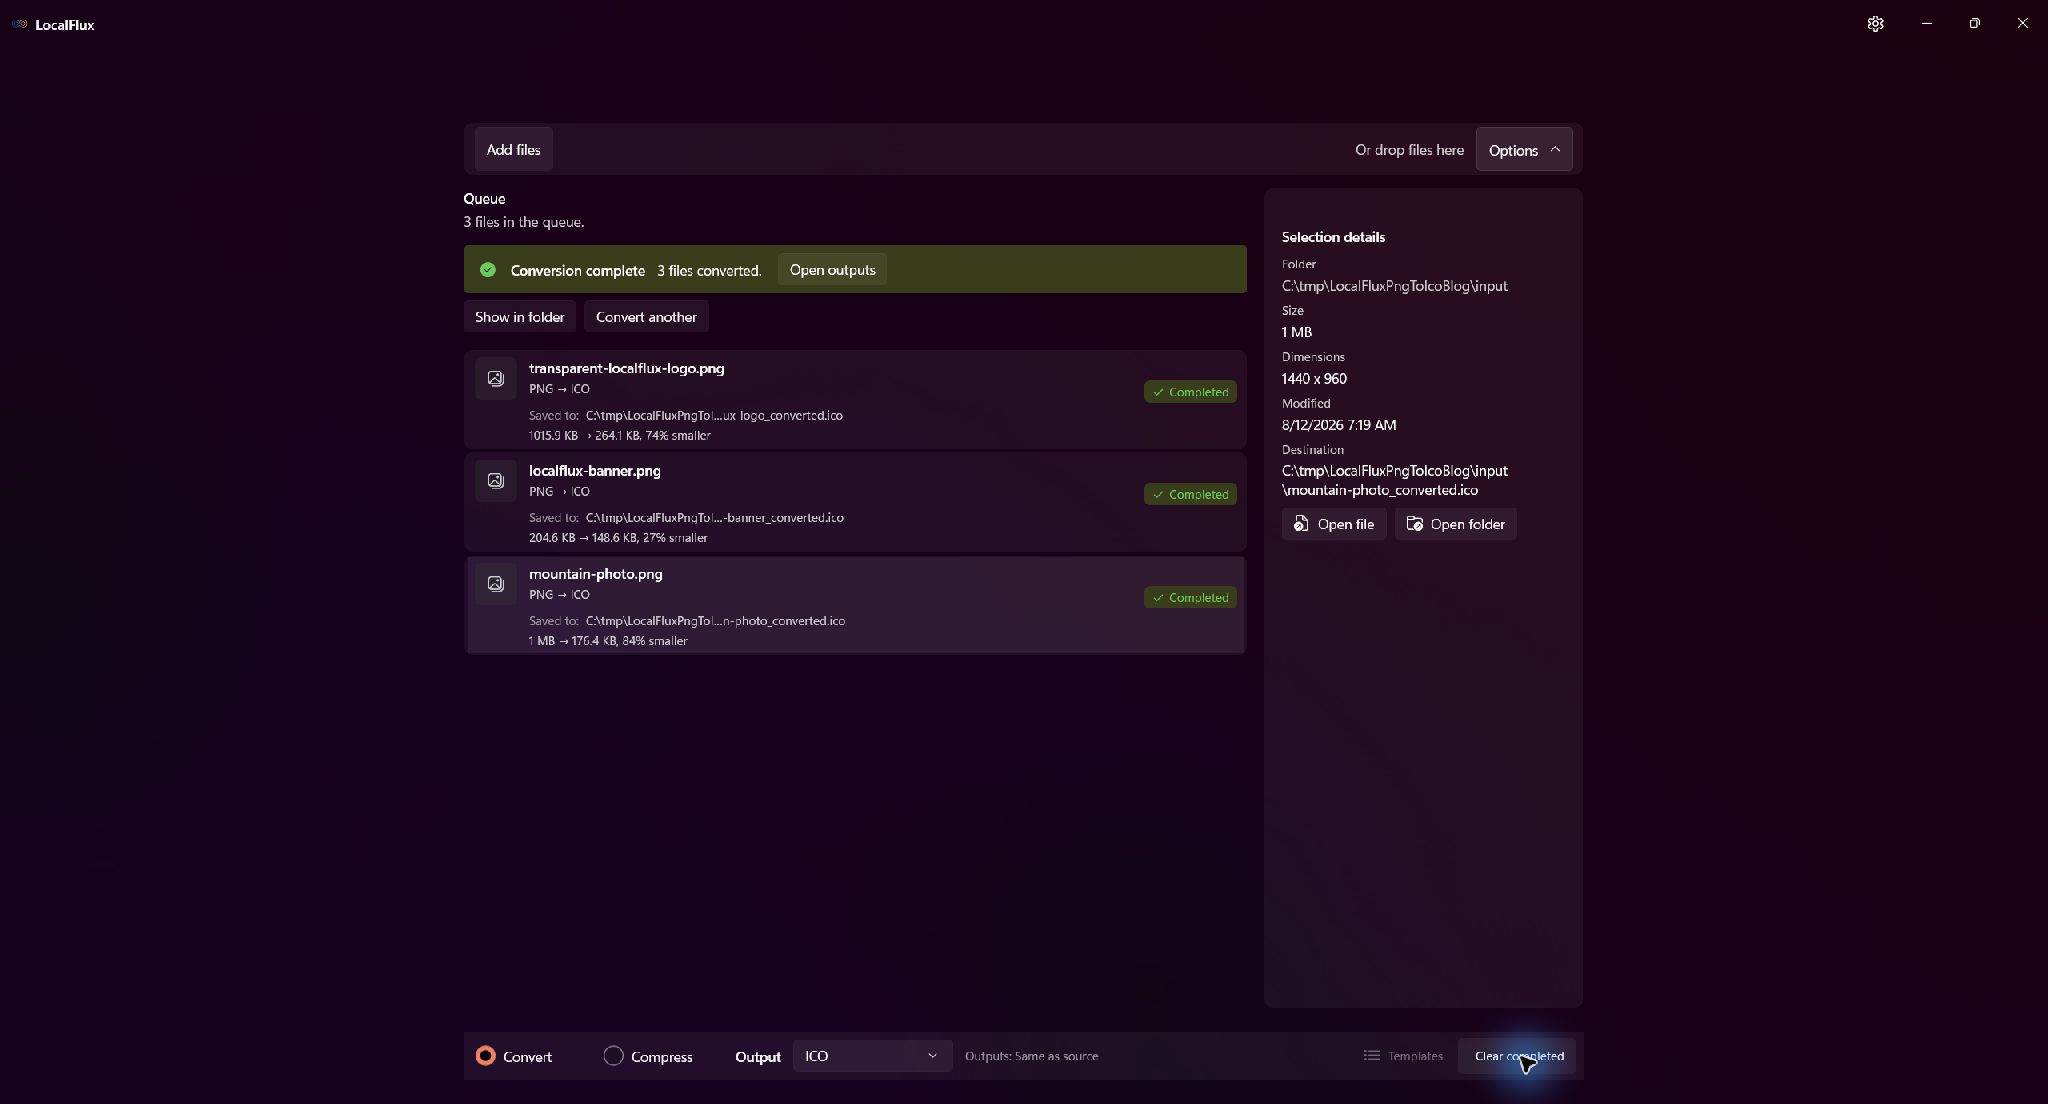Click Templates button in bottom bar

(x=1403, y=1056)
